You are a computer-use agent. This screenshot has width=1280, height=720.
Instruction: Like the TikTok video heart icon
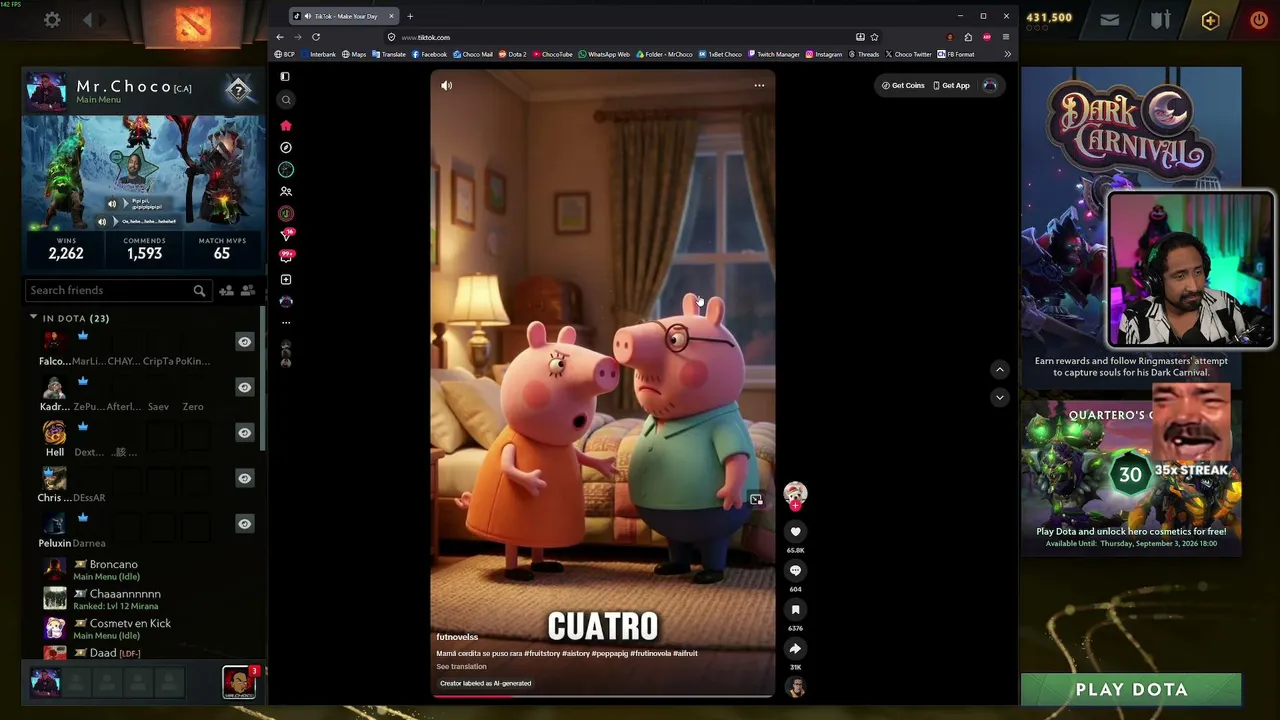[x=795, y=531]
